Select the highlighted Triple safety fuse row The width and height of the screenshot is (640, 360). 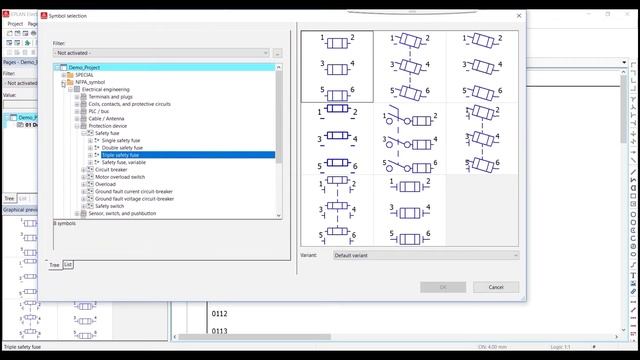pos(188,155)
